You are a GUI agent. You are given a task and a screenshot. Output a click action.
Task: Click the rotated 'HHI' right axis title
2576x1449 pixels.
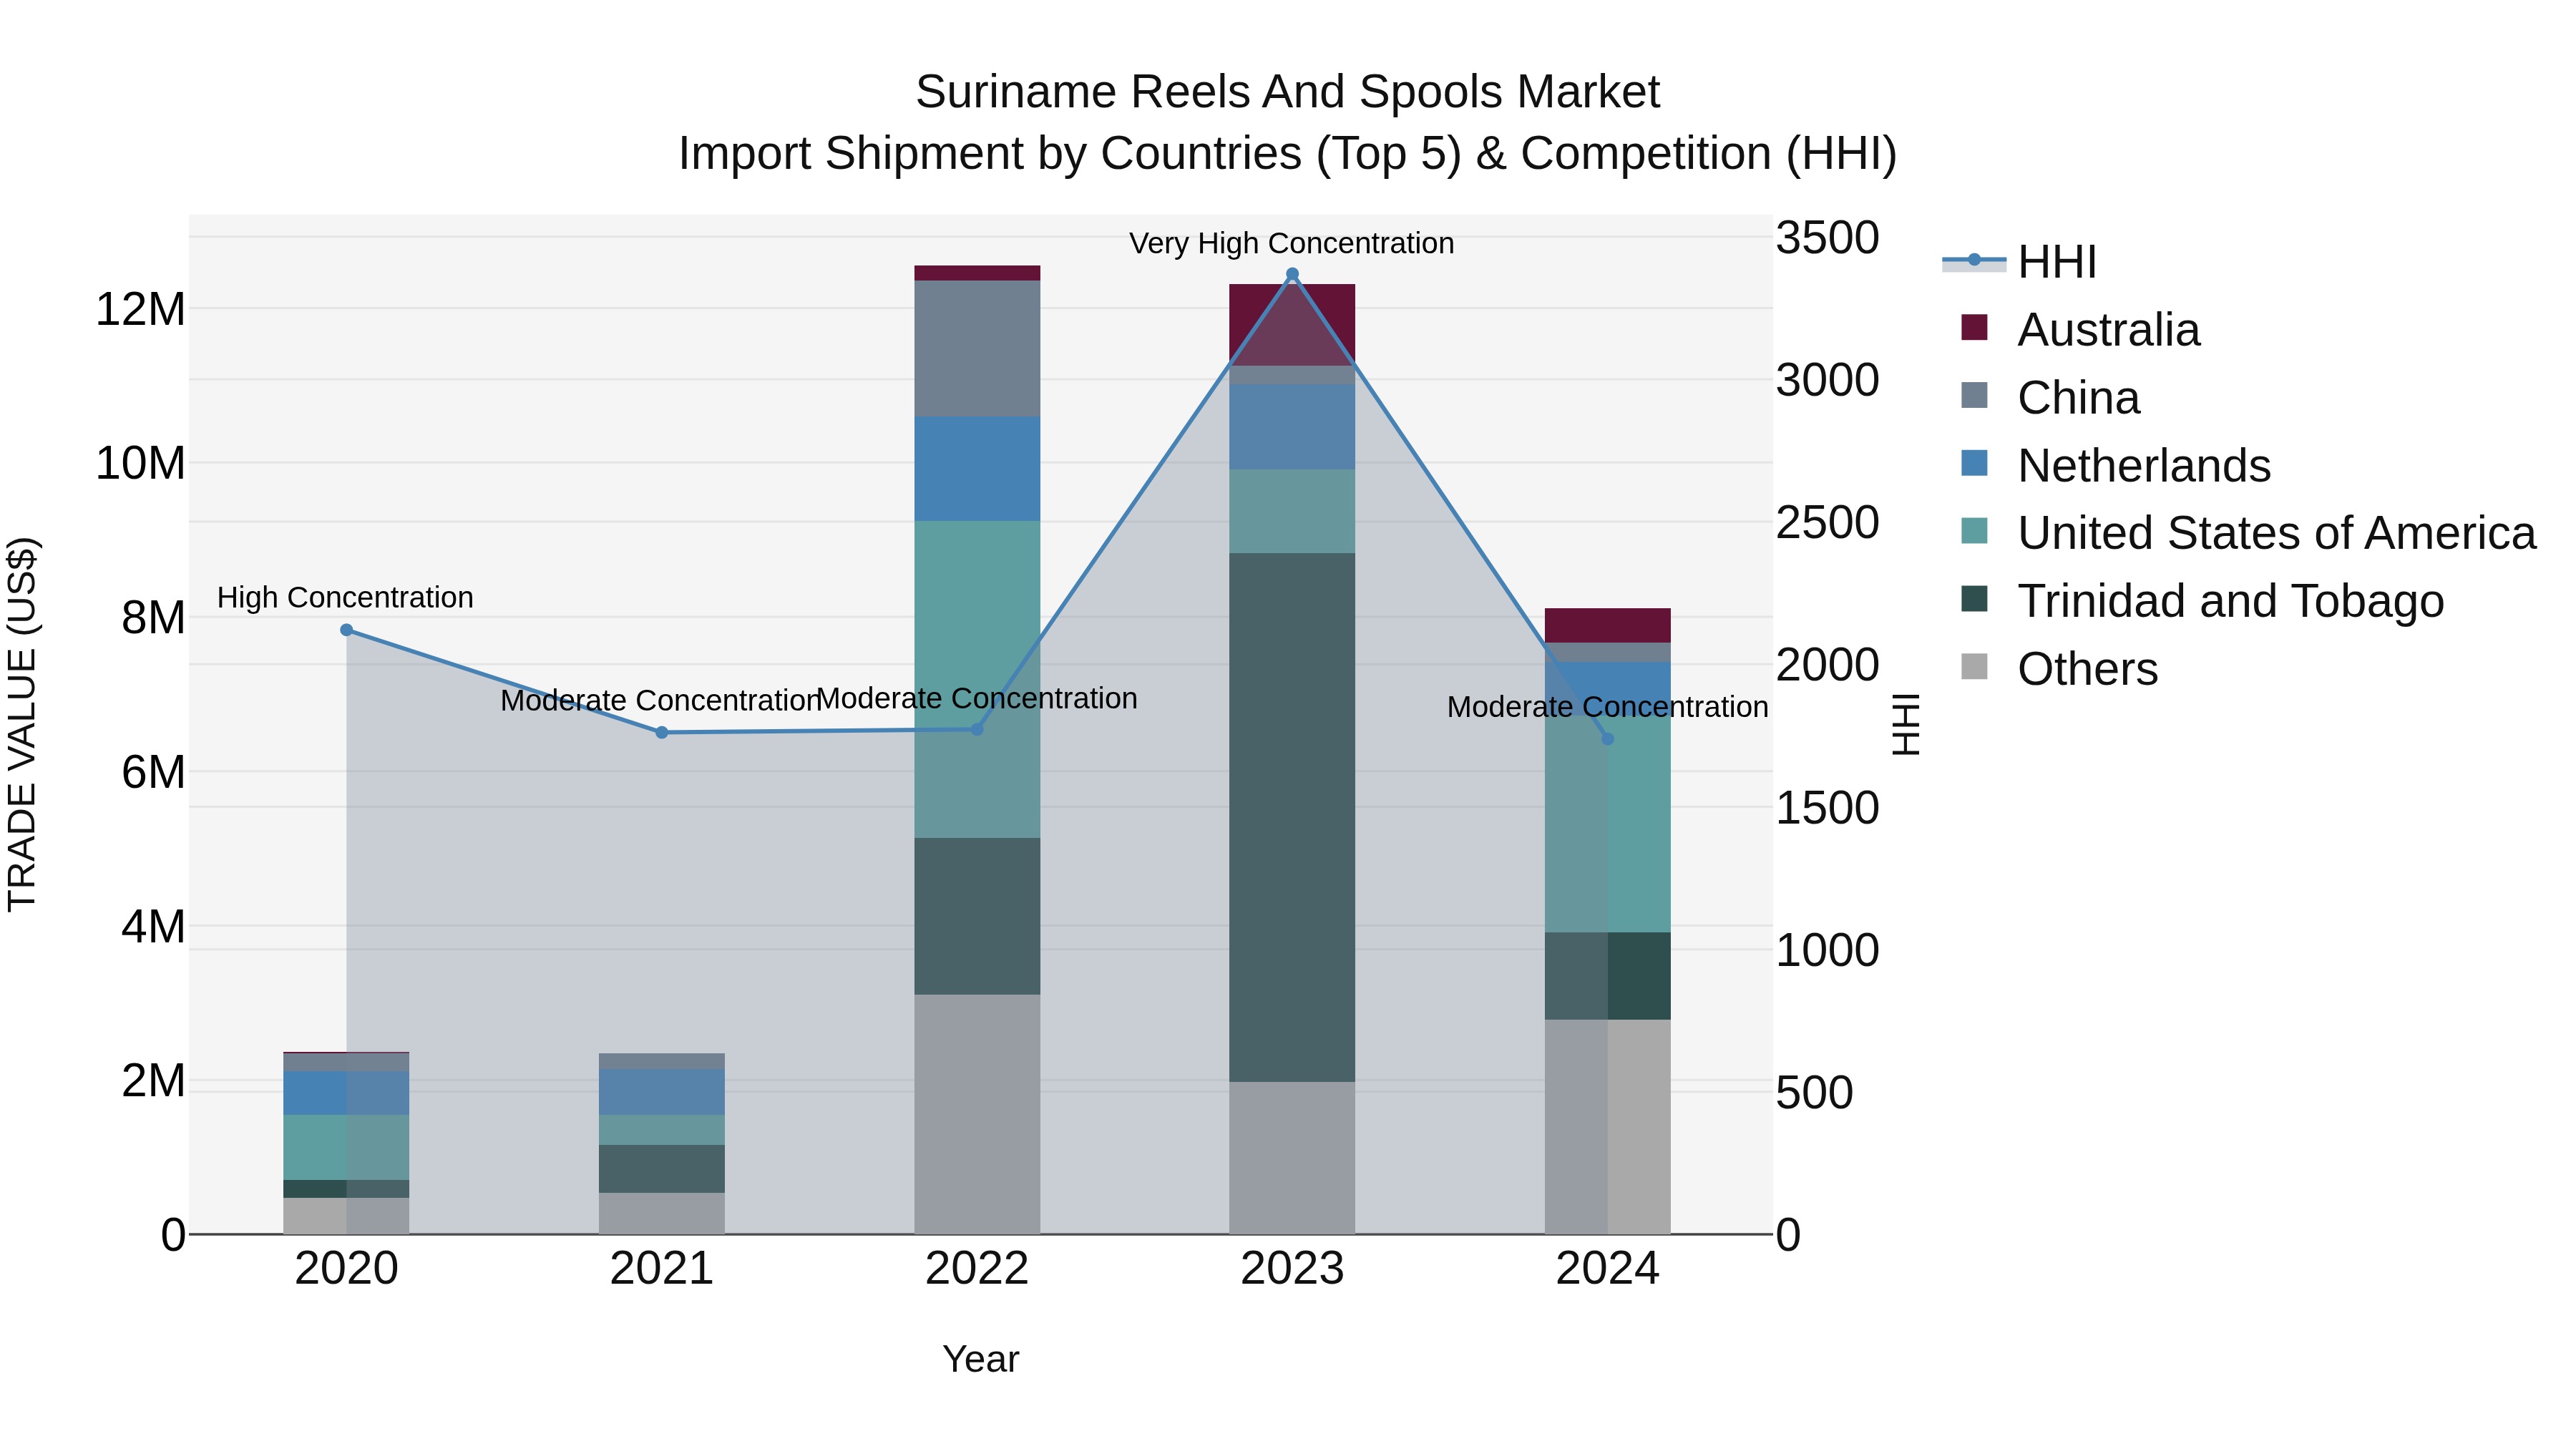point(1906,724)
